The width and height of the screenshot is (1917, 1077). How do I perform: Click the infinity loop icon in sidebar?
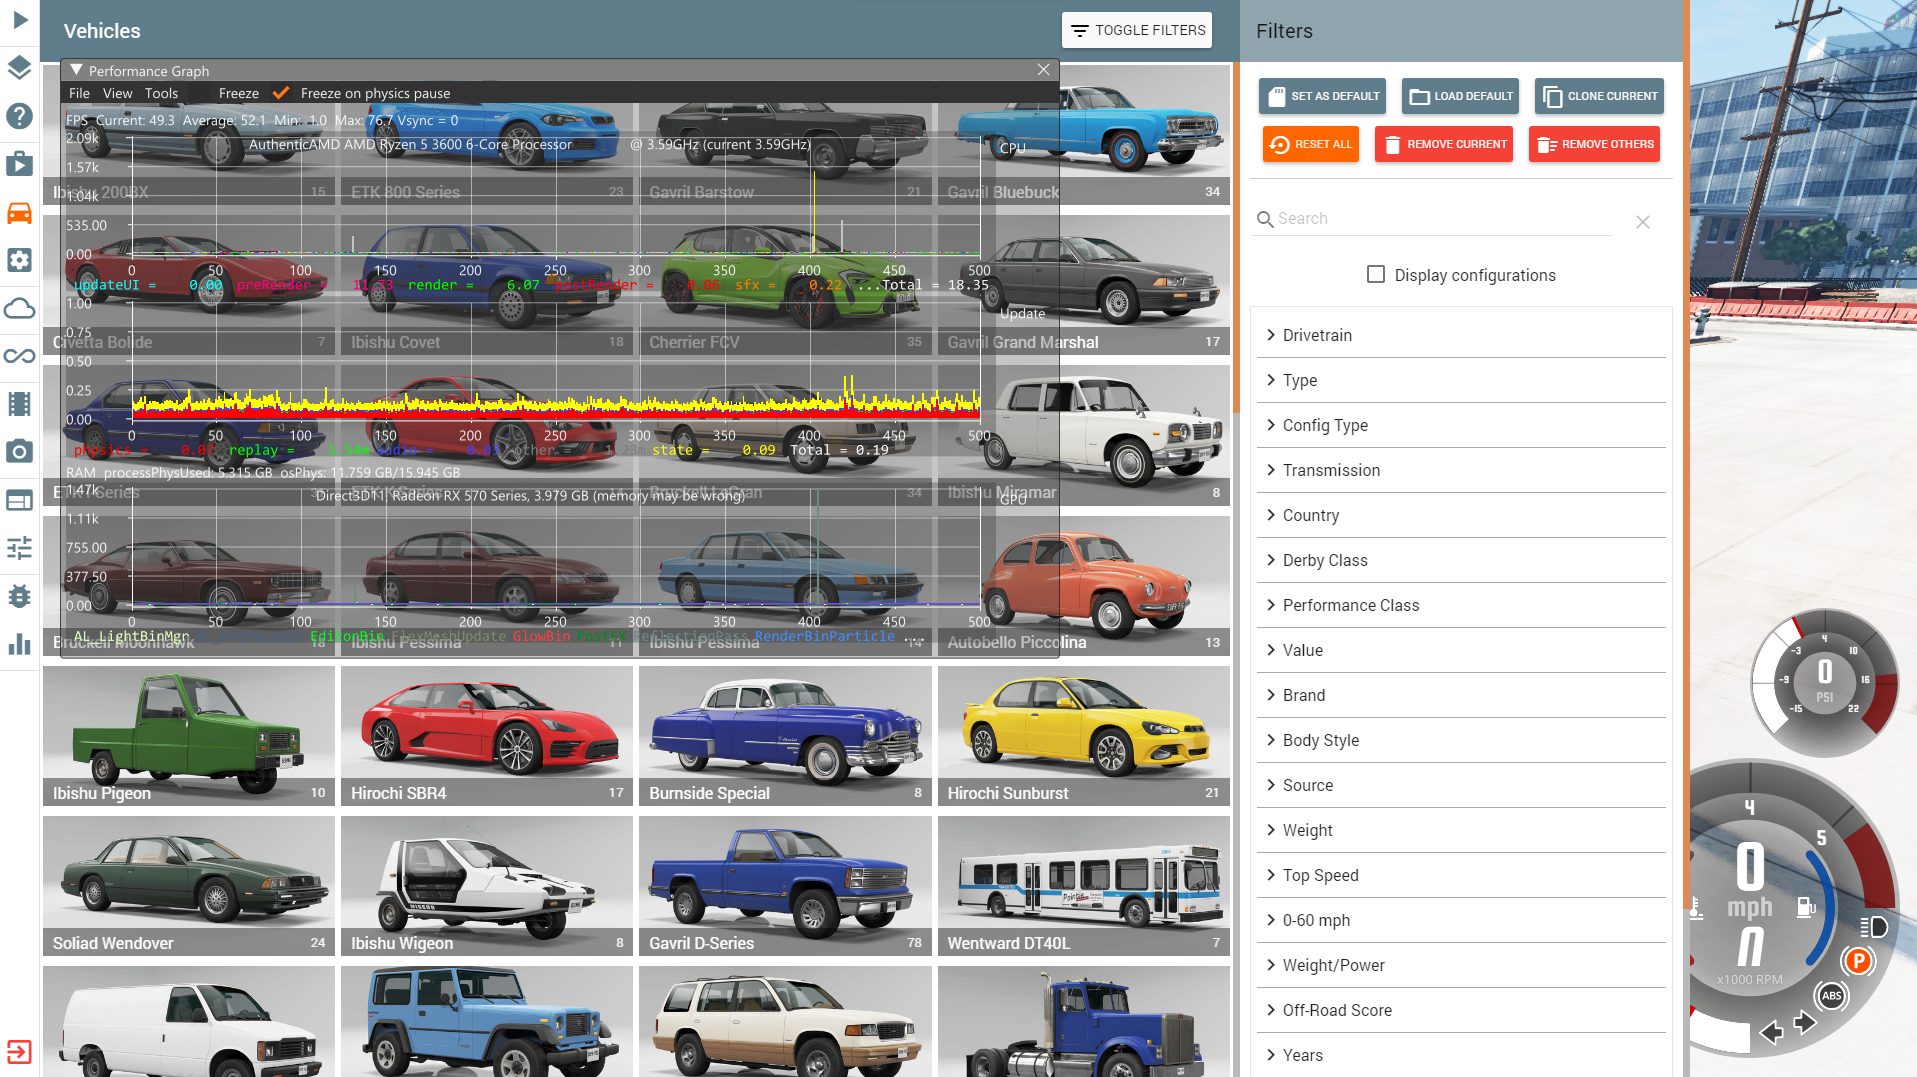coord(20,356)
